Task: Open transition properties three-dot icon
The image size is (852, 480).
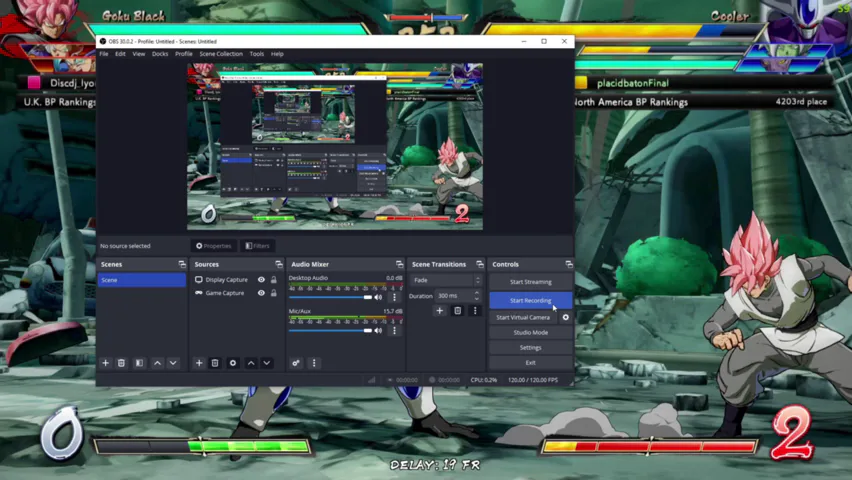Action: click(x=475, y=310)
